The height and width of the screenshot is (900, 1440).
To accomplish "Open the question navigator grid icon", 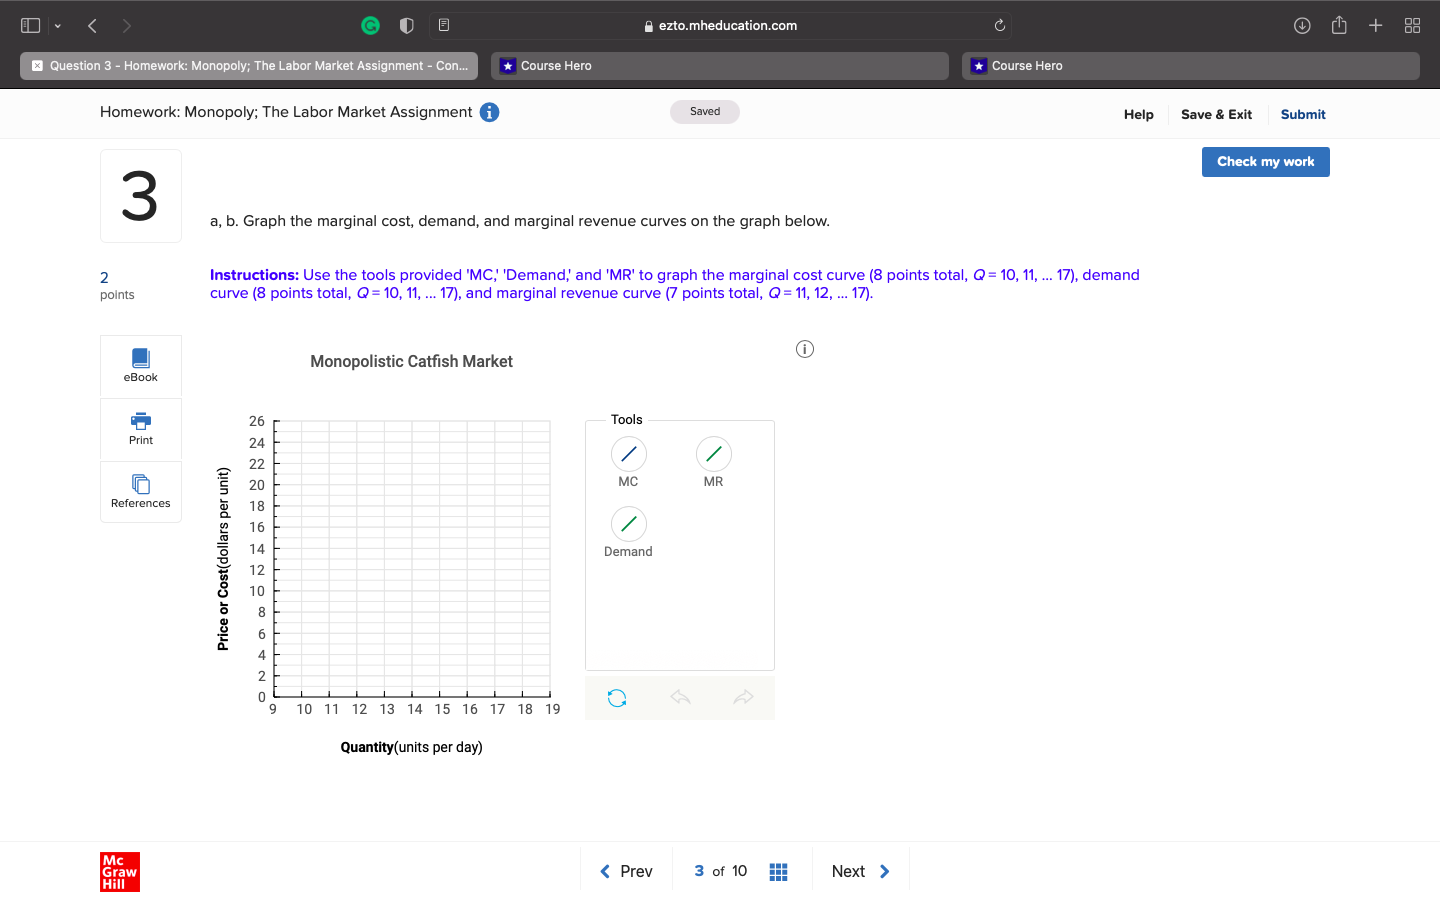I will coord(778,871).
